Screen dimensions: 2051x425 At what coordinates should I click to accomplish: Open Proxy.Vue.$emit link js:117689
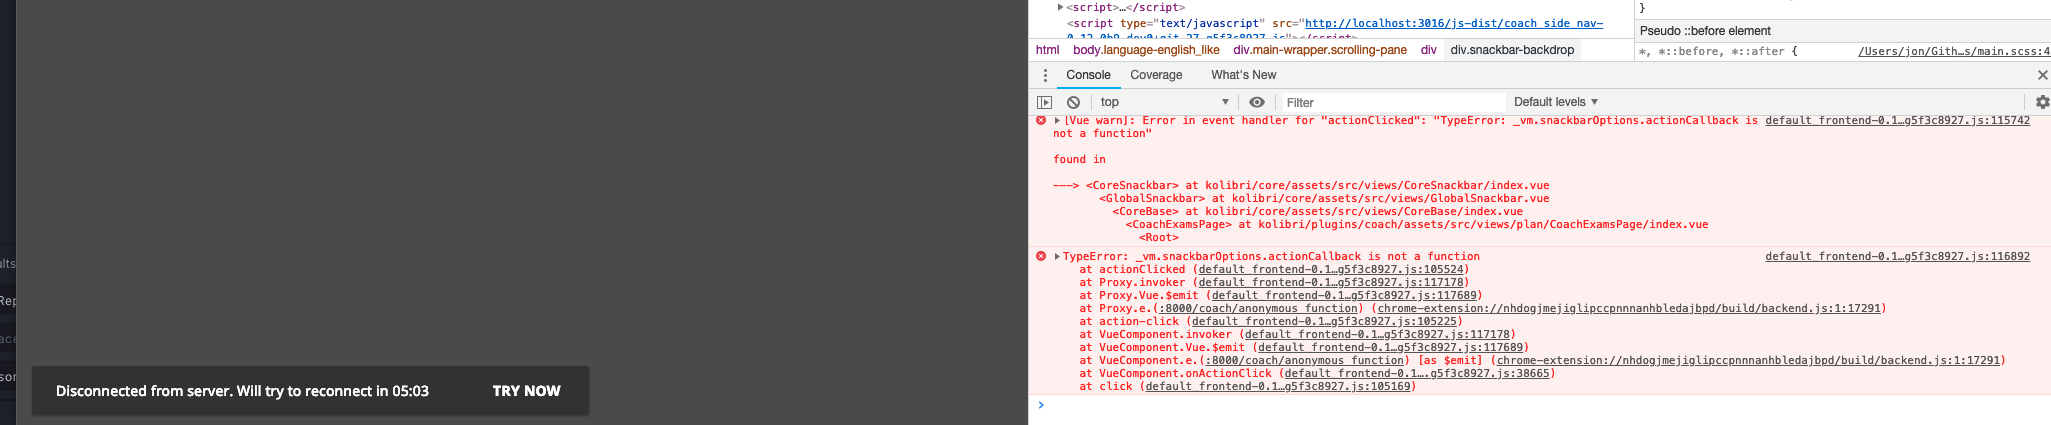pyautogui.click(x=1344, y=295)
